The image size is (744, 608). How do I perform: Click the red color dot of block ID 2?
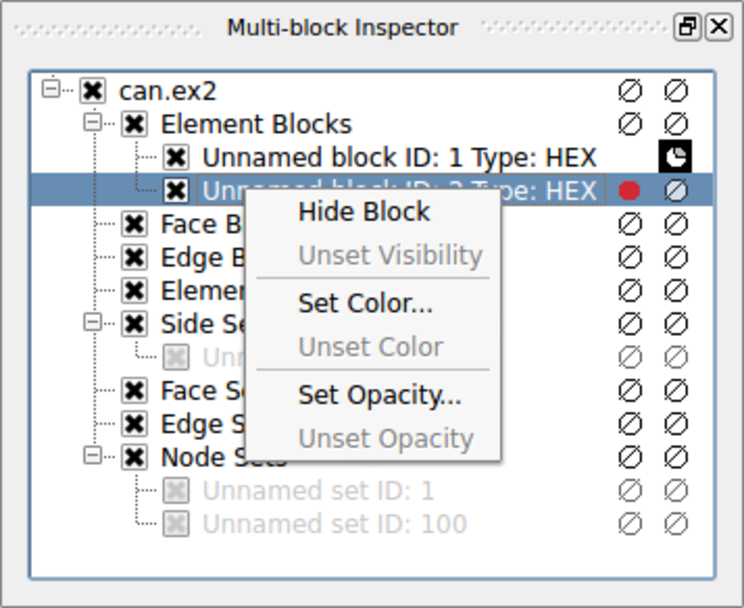[x=629, y=190]
